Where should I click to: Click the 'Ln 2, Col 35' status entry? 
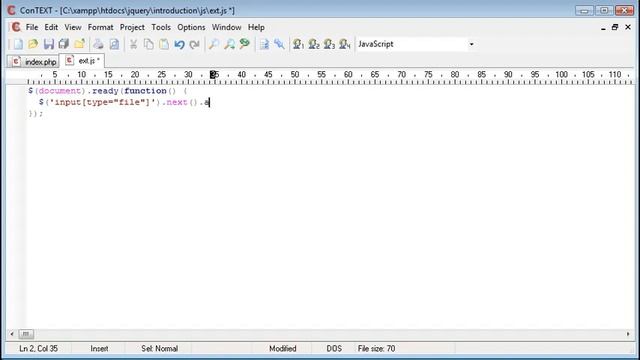(38, 349)
